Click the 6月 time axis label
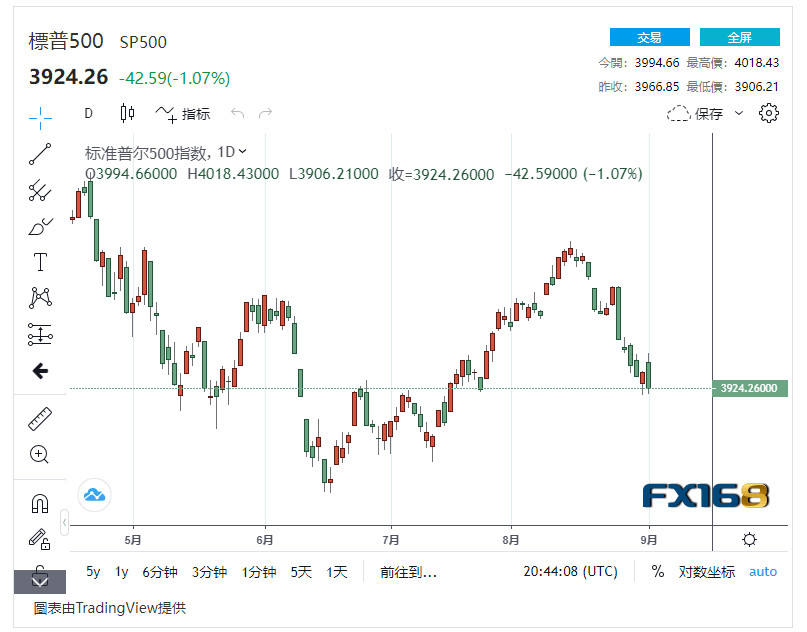Viewport: 807px width, 632px height. [x=265, y=539]
